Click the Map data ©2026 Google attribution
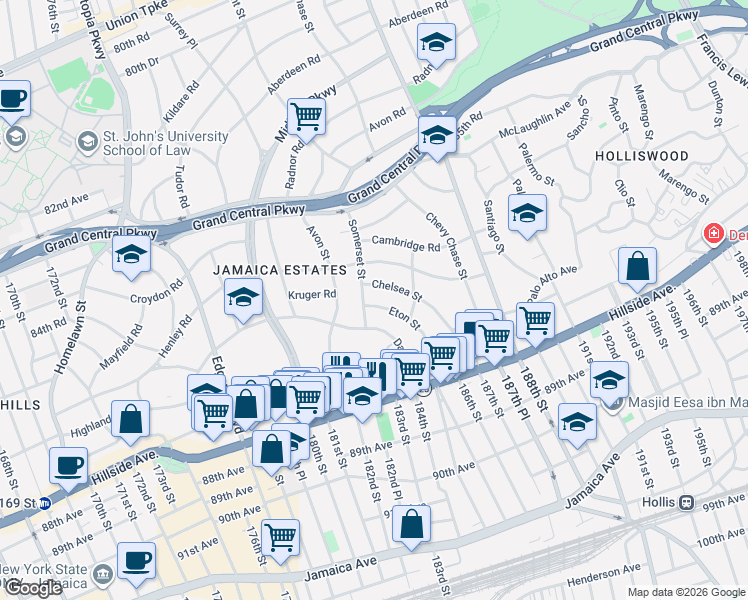This screenshot has height=600, width=748. (687, 592)
